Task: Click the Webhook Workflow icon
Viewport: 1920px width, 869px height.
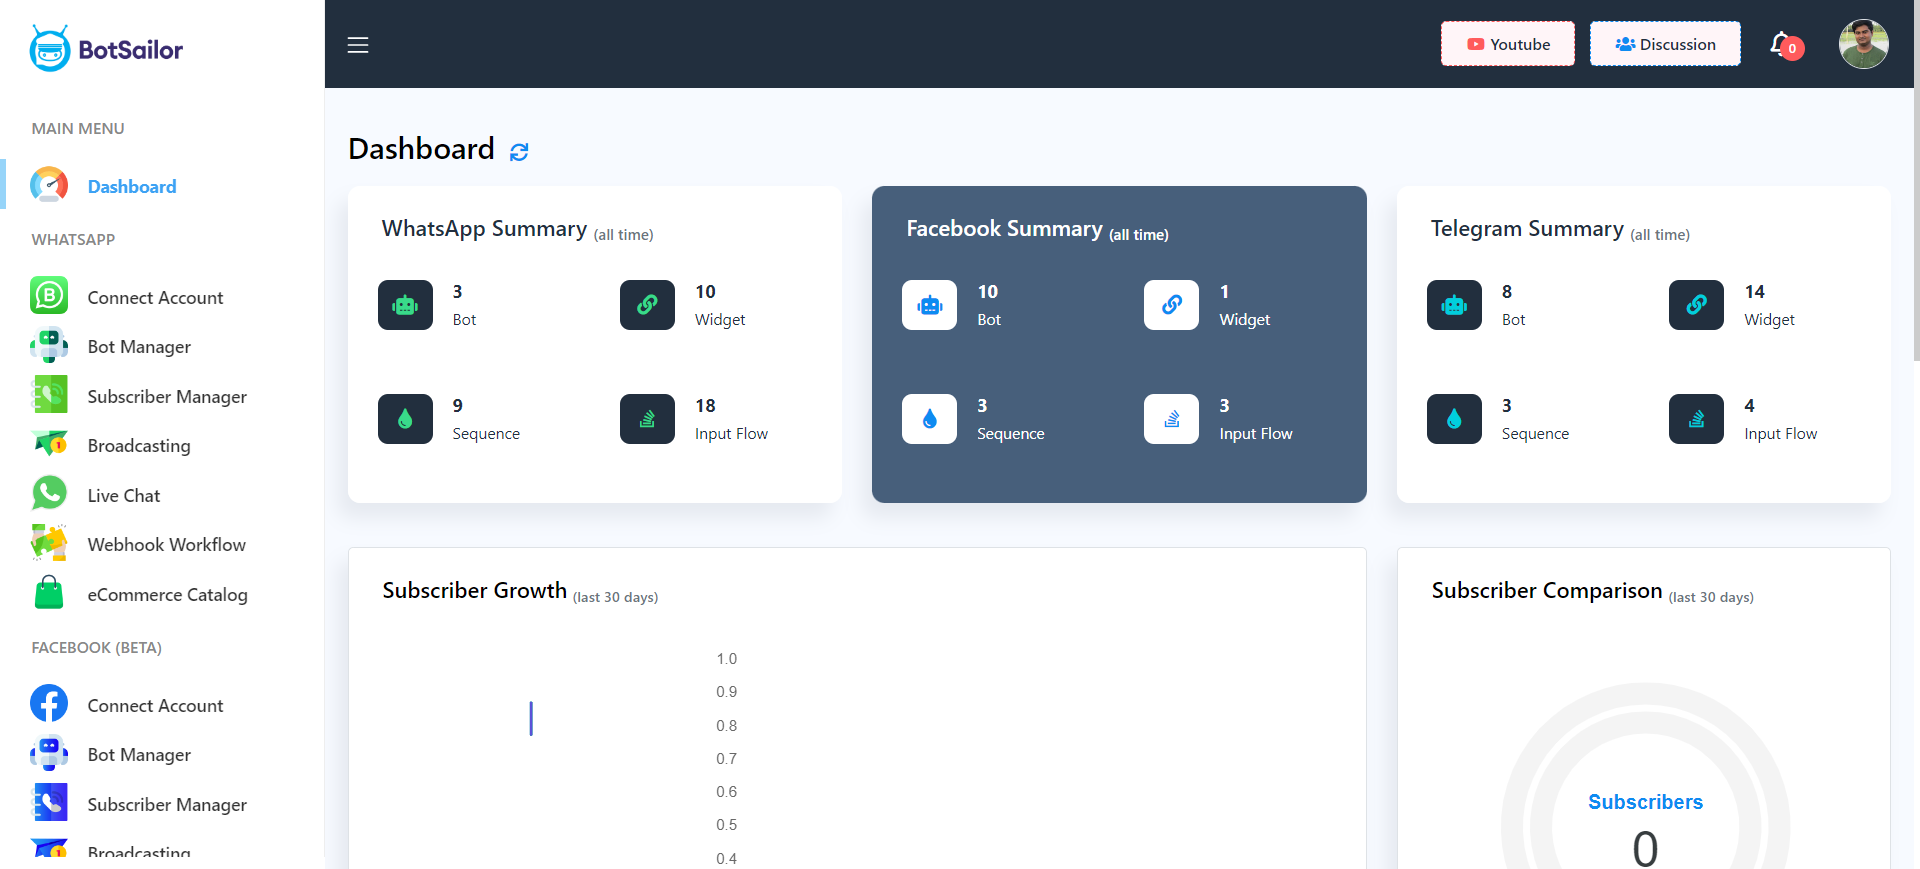Action: tap(49, 543)
